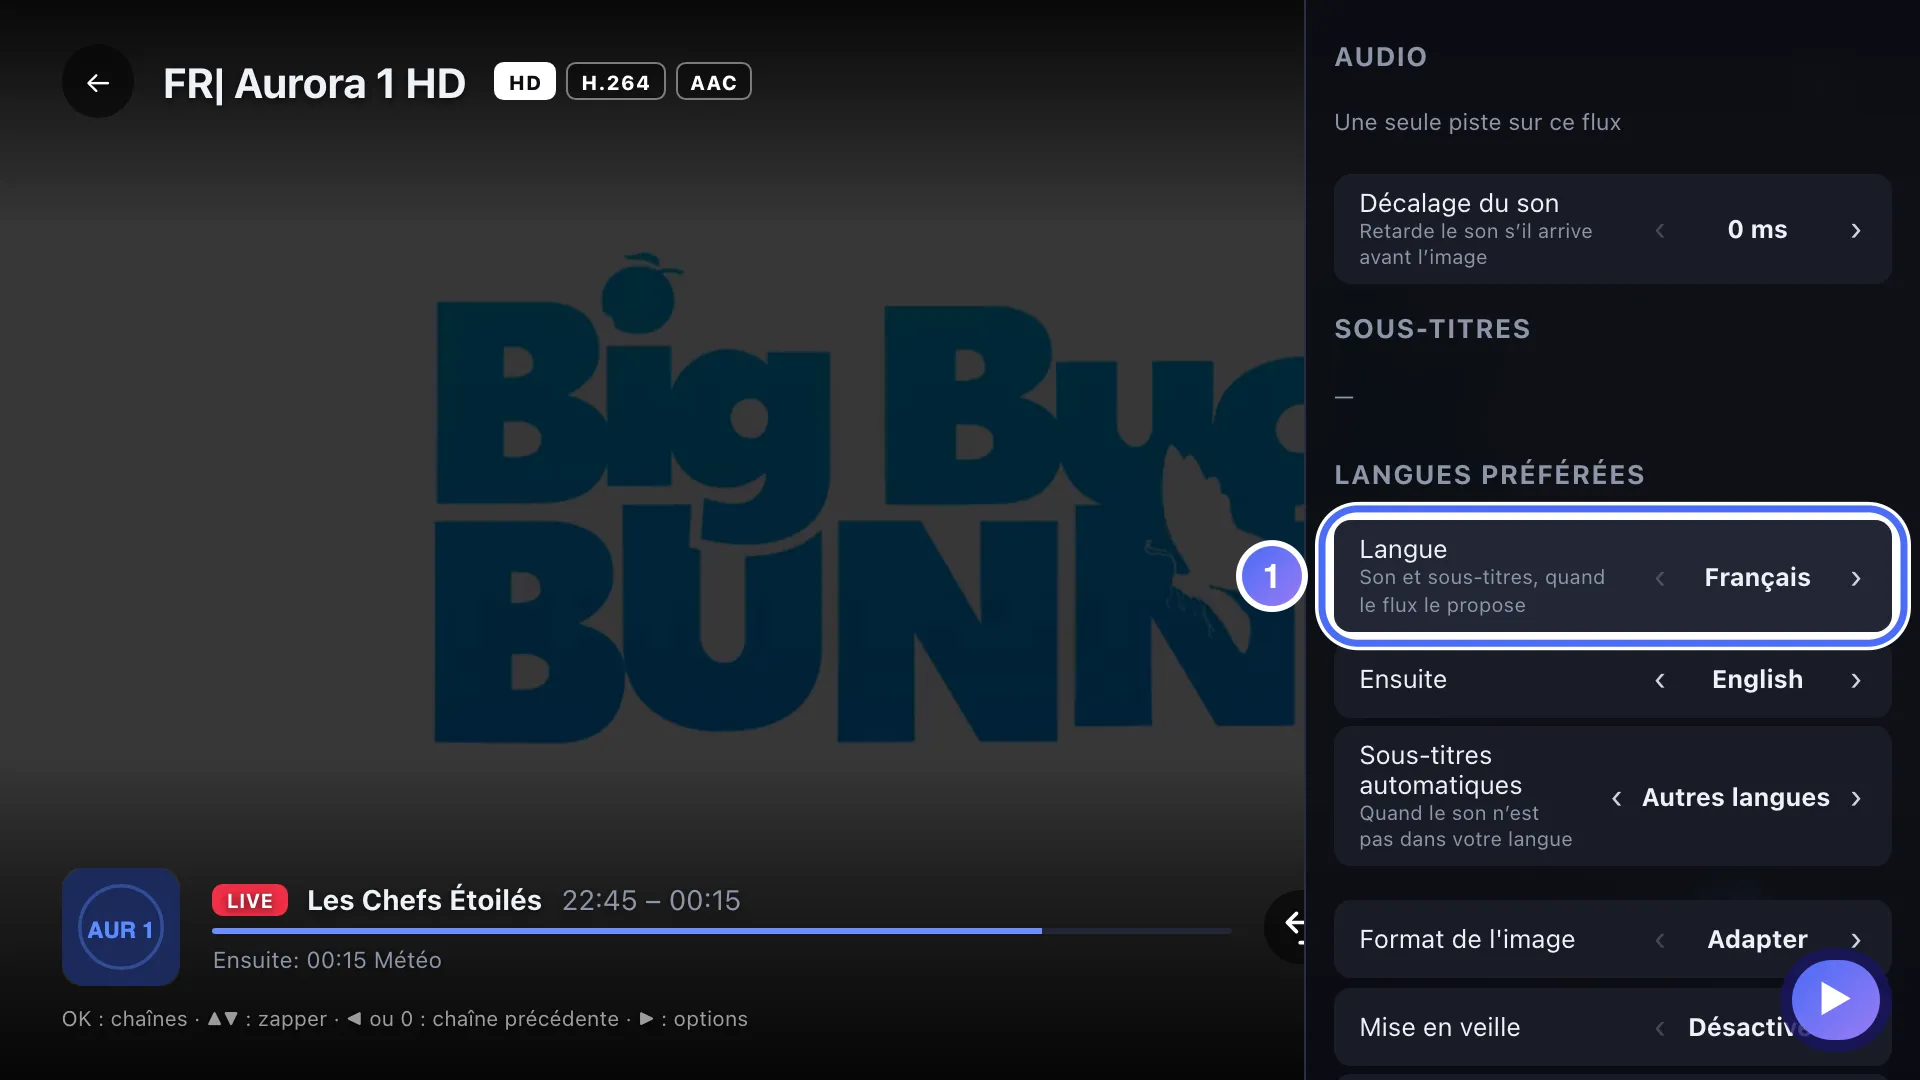Screen dimensions: 1920x1080
Task: Next Format de l'image option after Adapter
Action: point(1856,940)
